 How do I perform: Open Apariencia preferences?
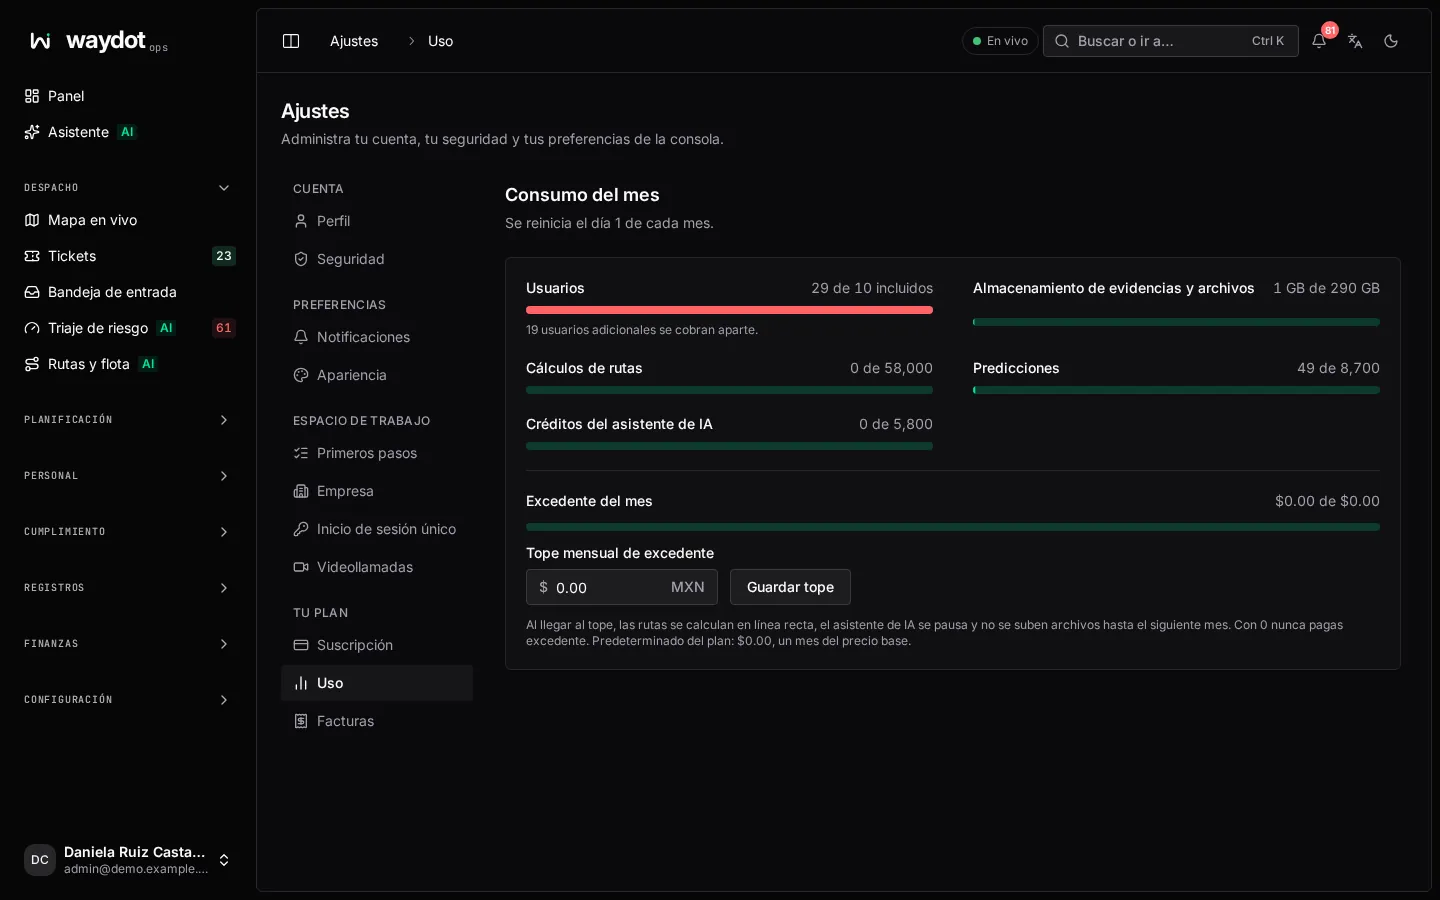377,375
